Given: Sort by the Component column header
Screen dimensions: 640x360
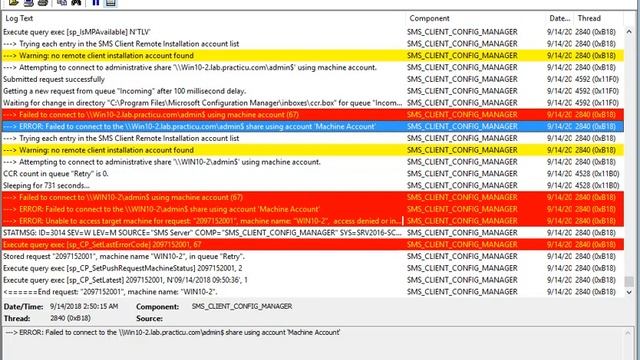Looking at the screenshot, I should click(x=476, y=18).
